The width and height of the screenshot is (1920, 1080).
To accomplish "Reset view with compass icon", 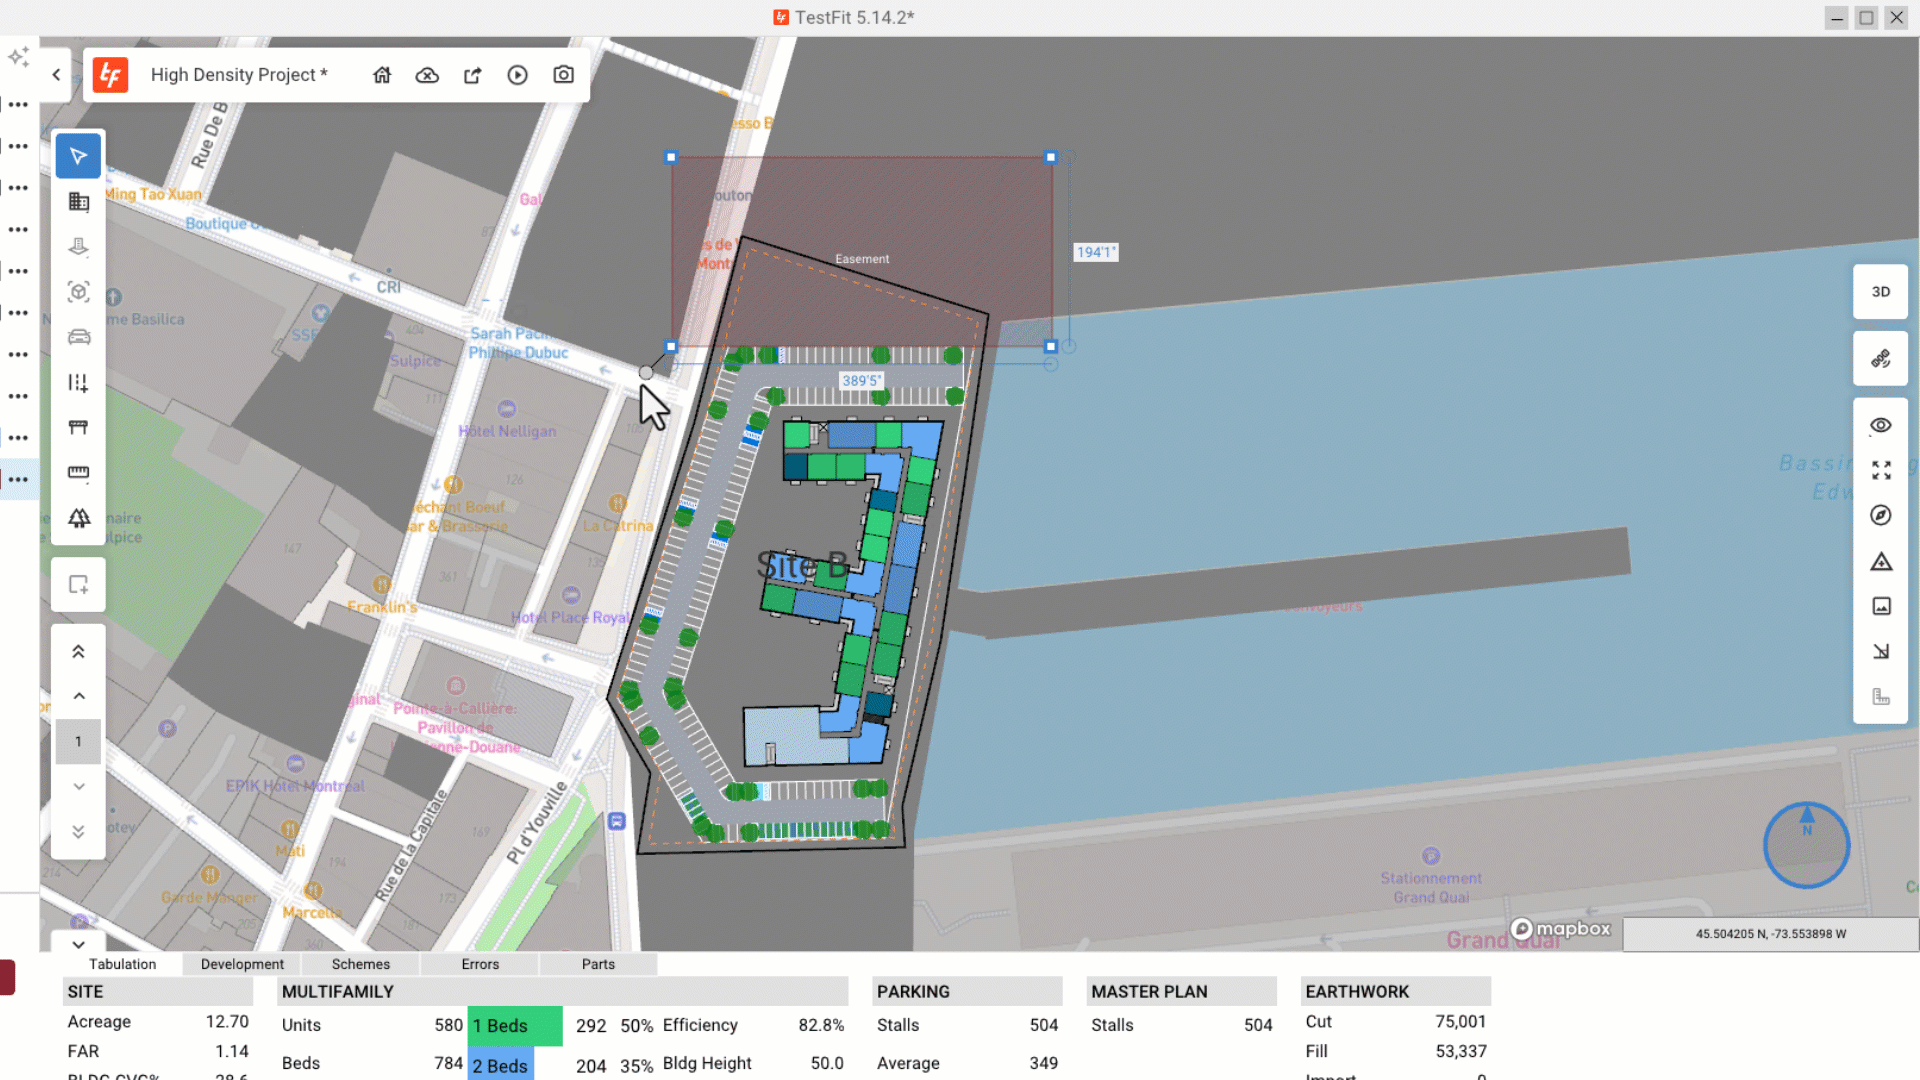I will click(x=1881, y=515).
